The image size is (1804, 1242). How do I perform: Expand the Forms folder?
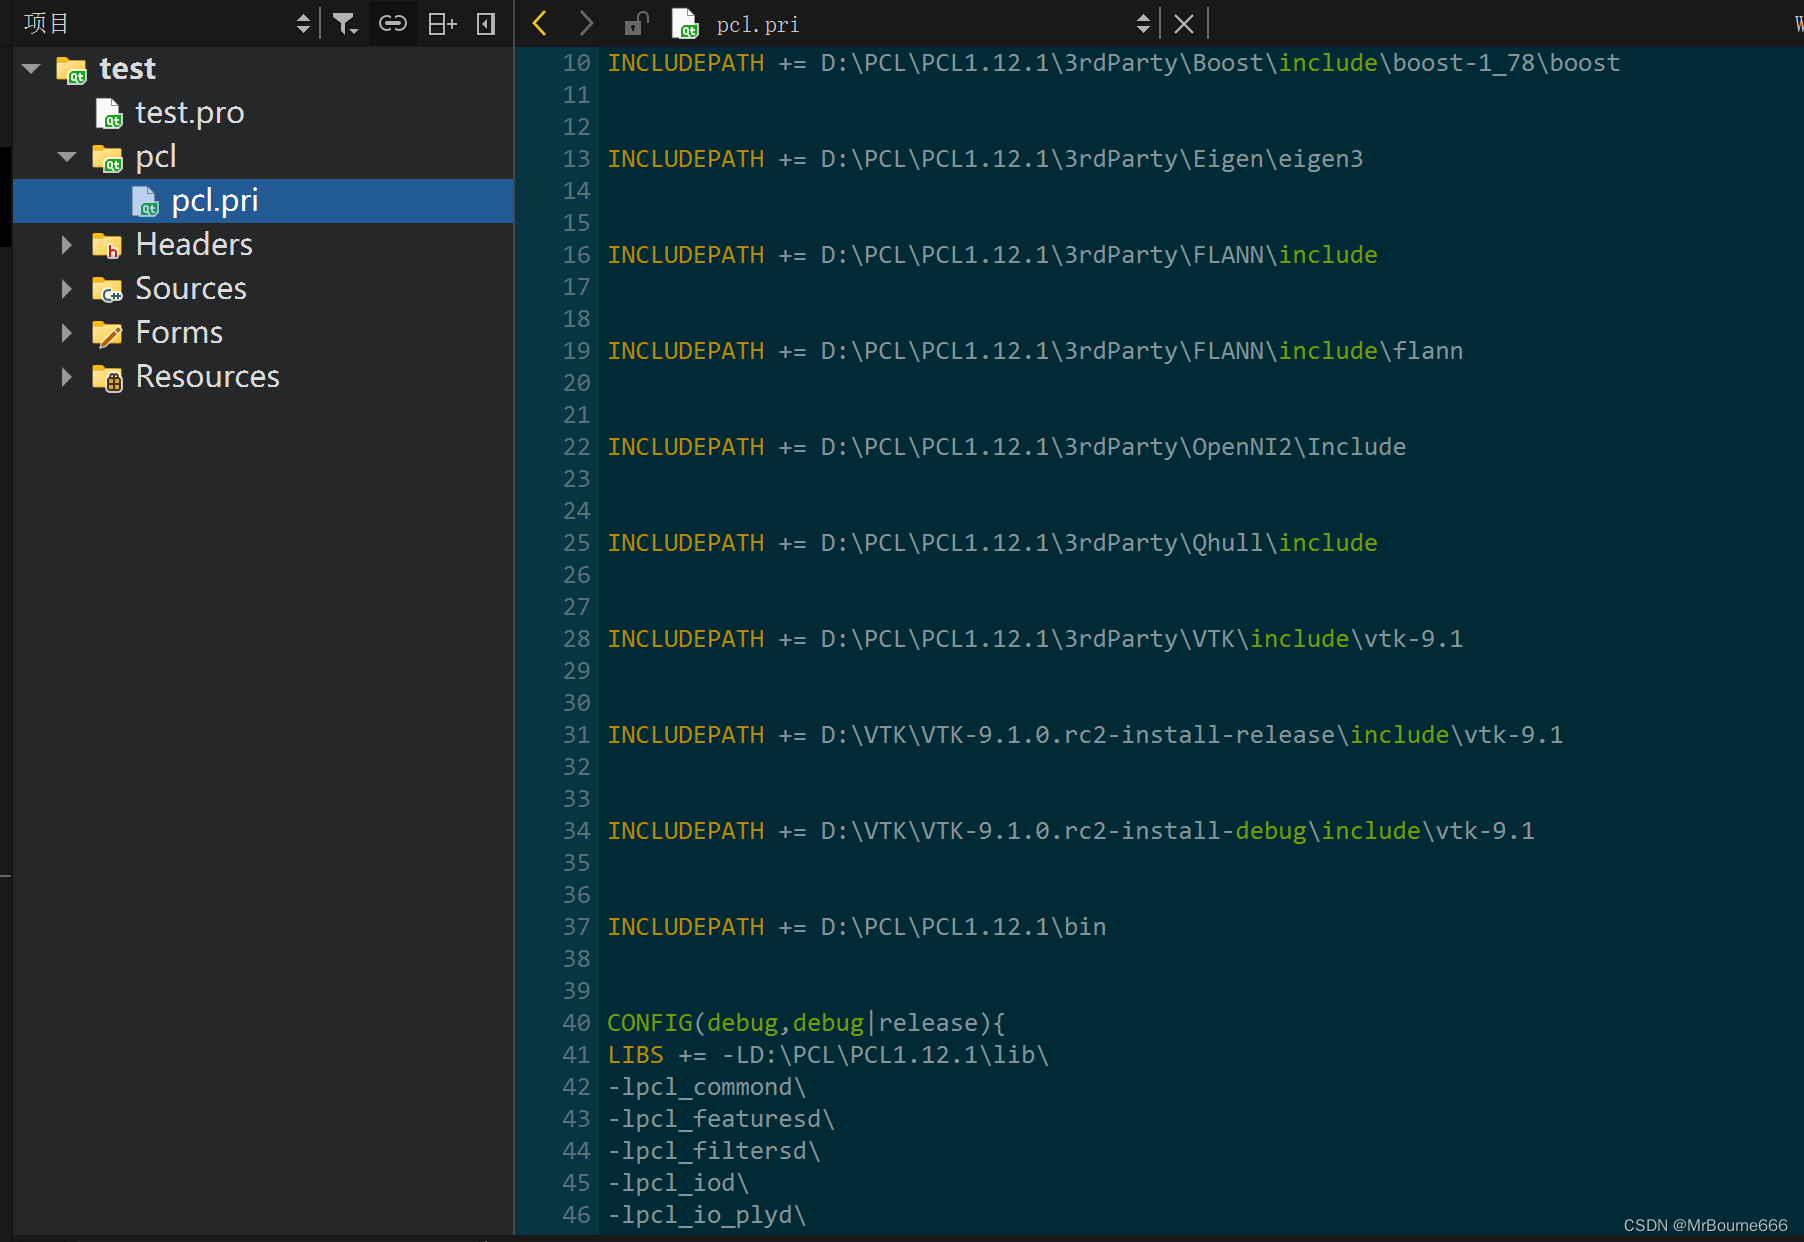point(67,333)
